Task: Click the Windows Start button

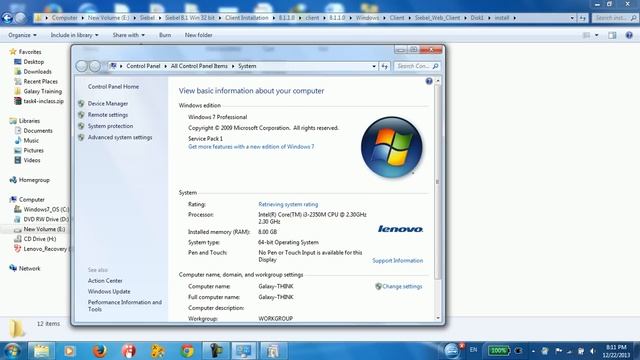Action: coord(12,351)
